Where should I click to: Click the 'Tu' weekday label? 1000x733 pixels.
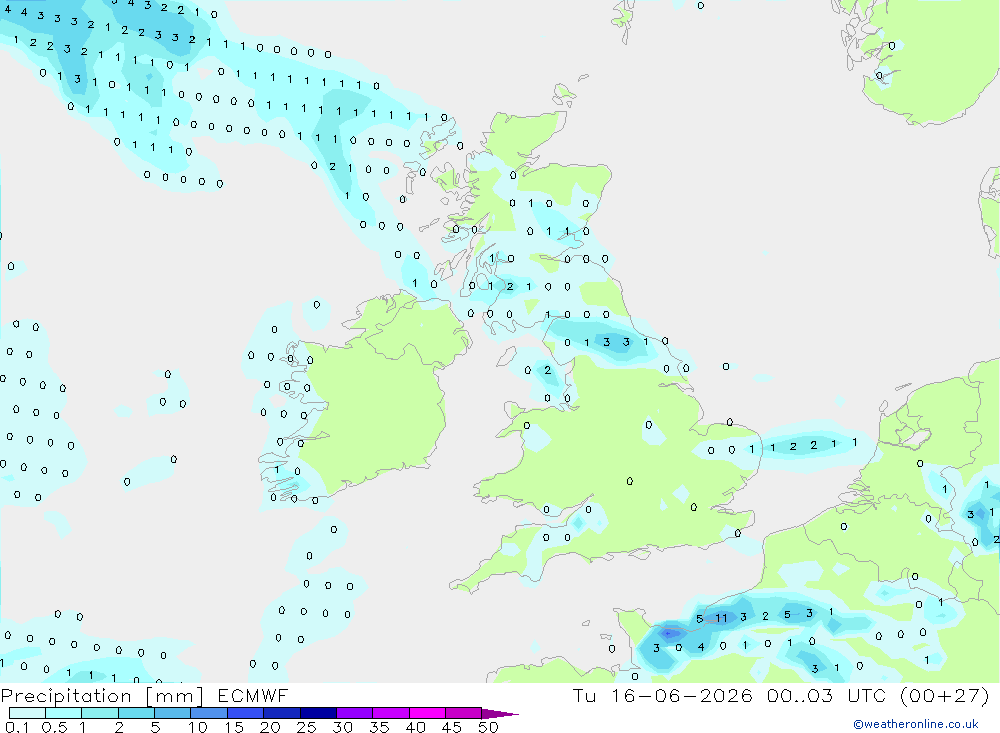tap(584, 695)
